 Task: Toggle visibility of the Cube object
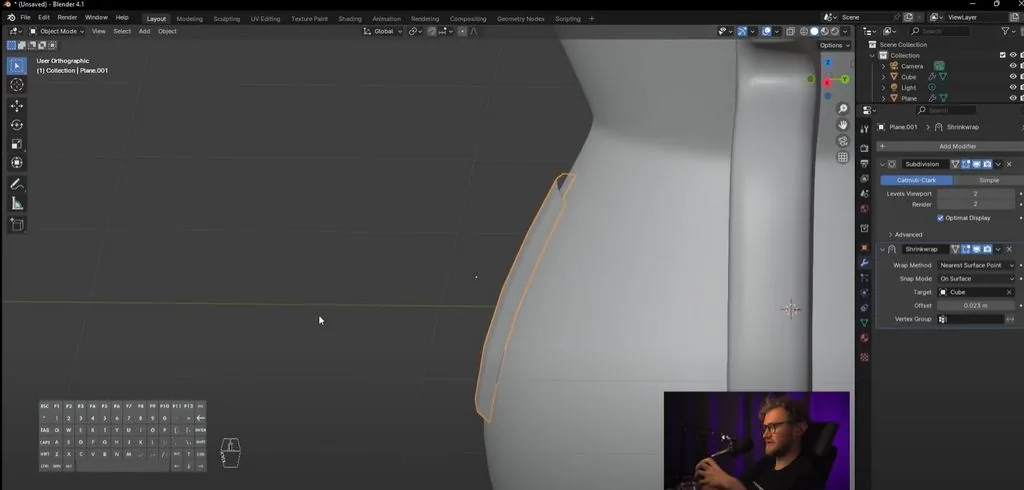pyautogui.click(x=1013, y=76)
